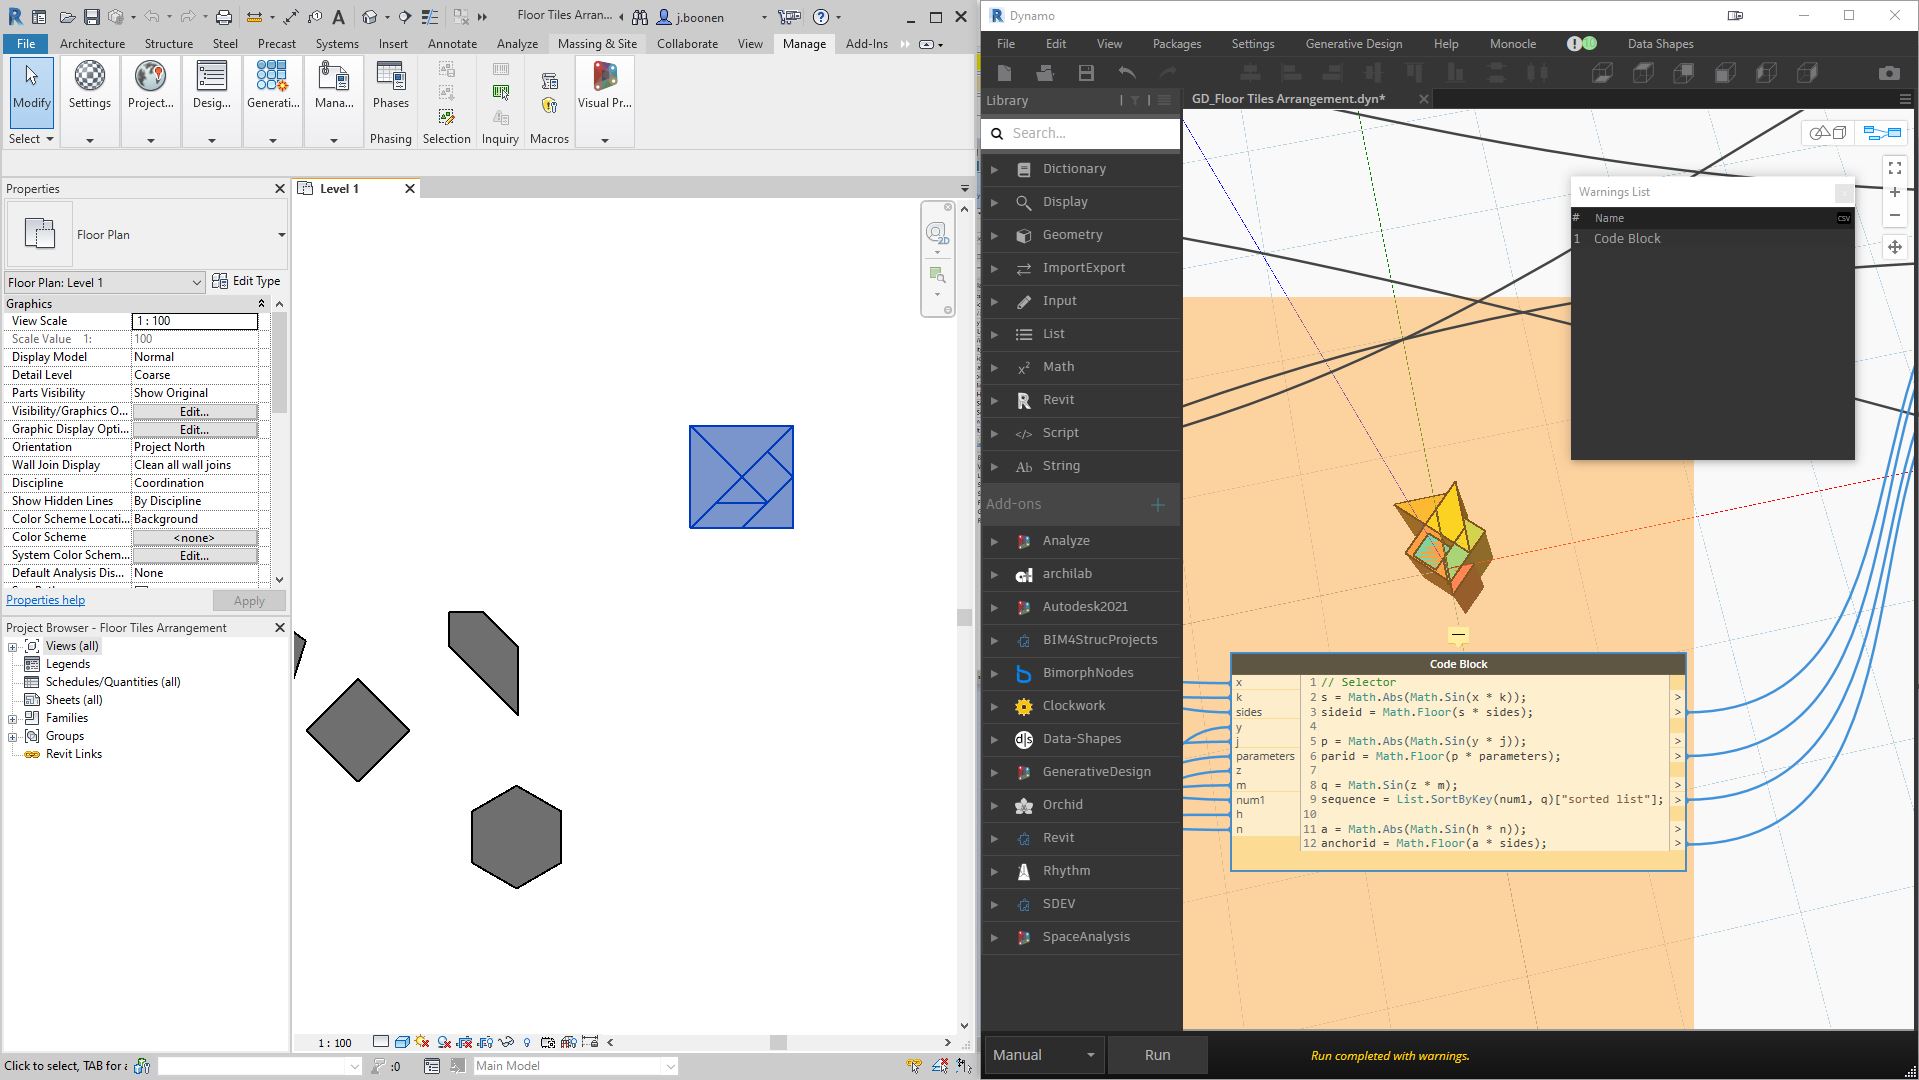Open the Packages menu in Dynamo
Screen dimensions: 1919x1080
click(1176, 44)
